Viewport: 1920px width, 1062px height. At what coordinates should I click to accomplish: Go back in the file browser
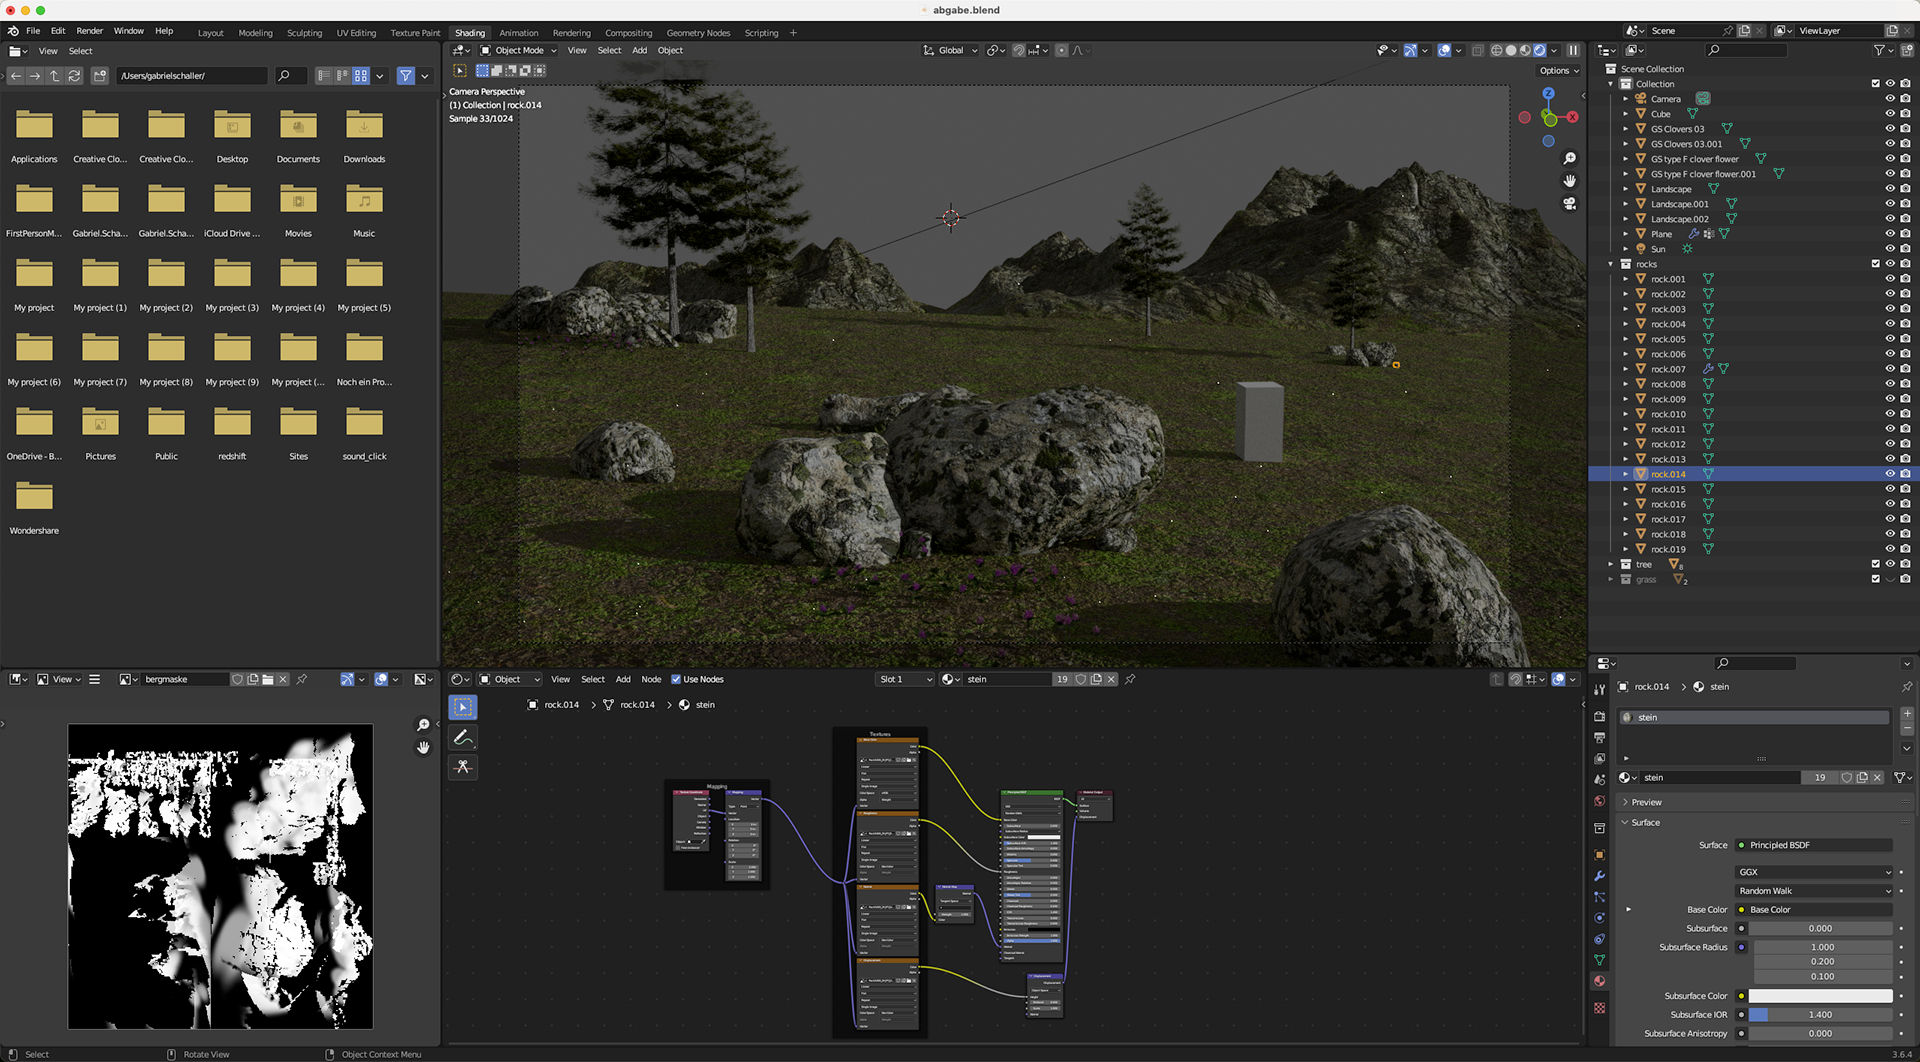point(16,76)
